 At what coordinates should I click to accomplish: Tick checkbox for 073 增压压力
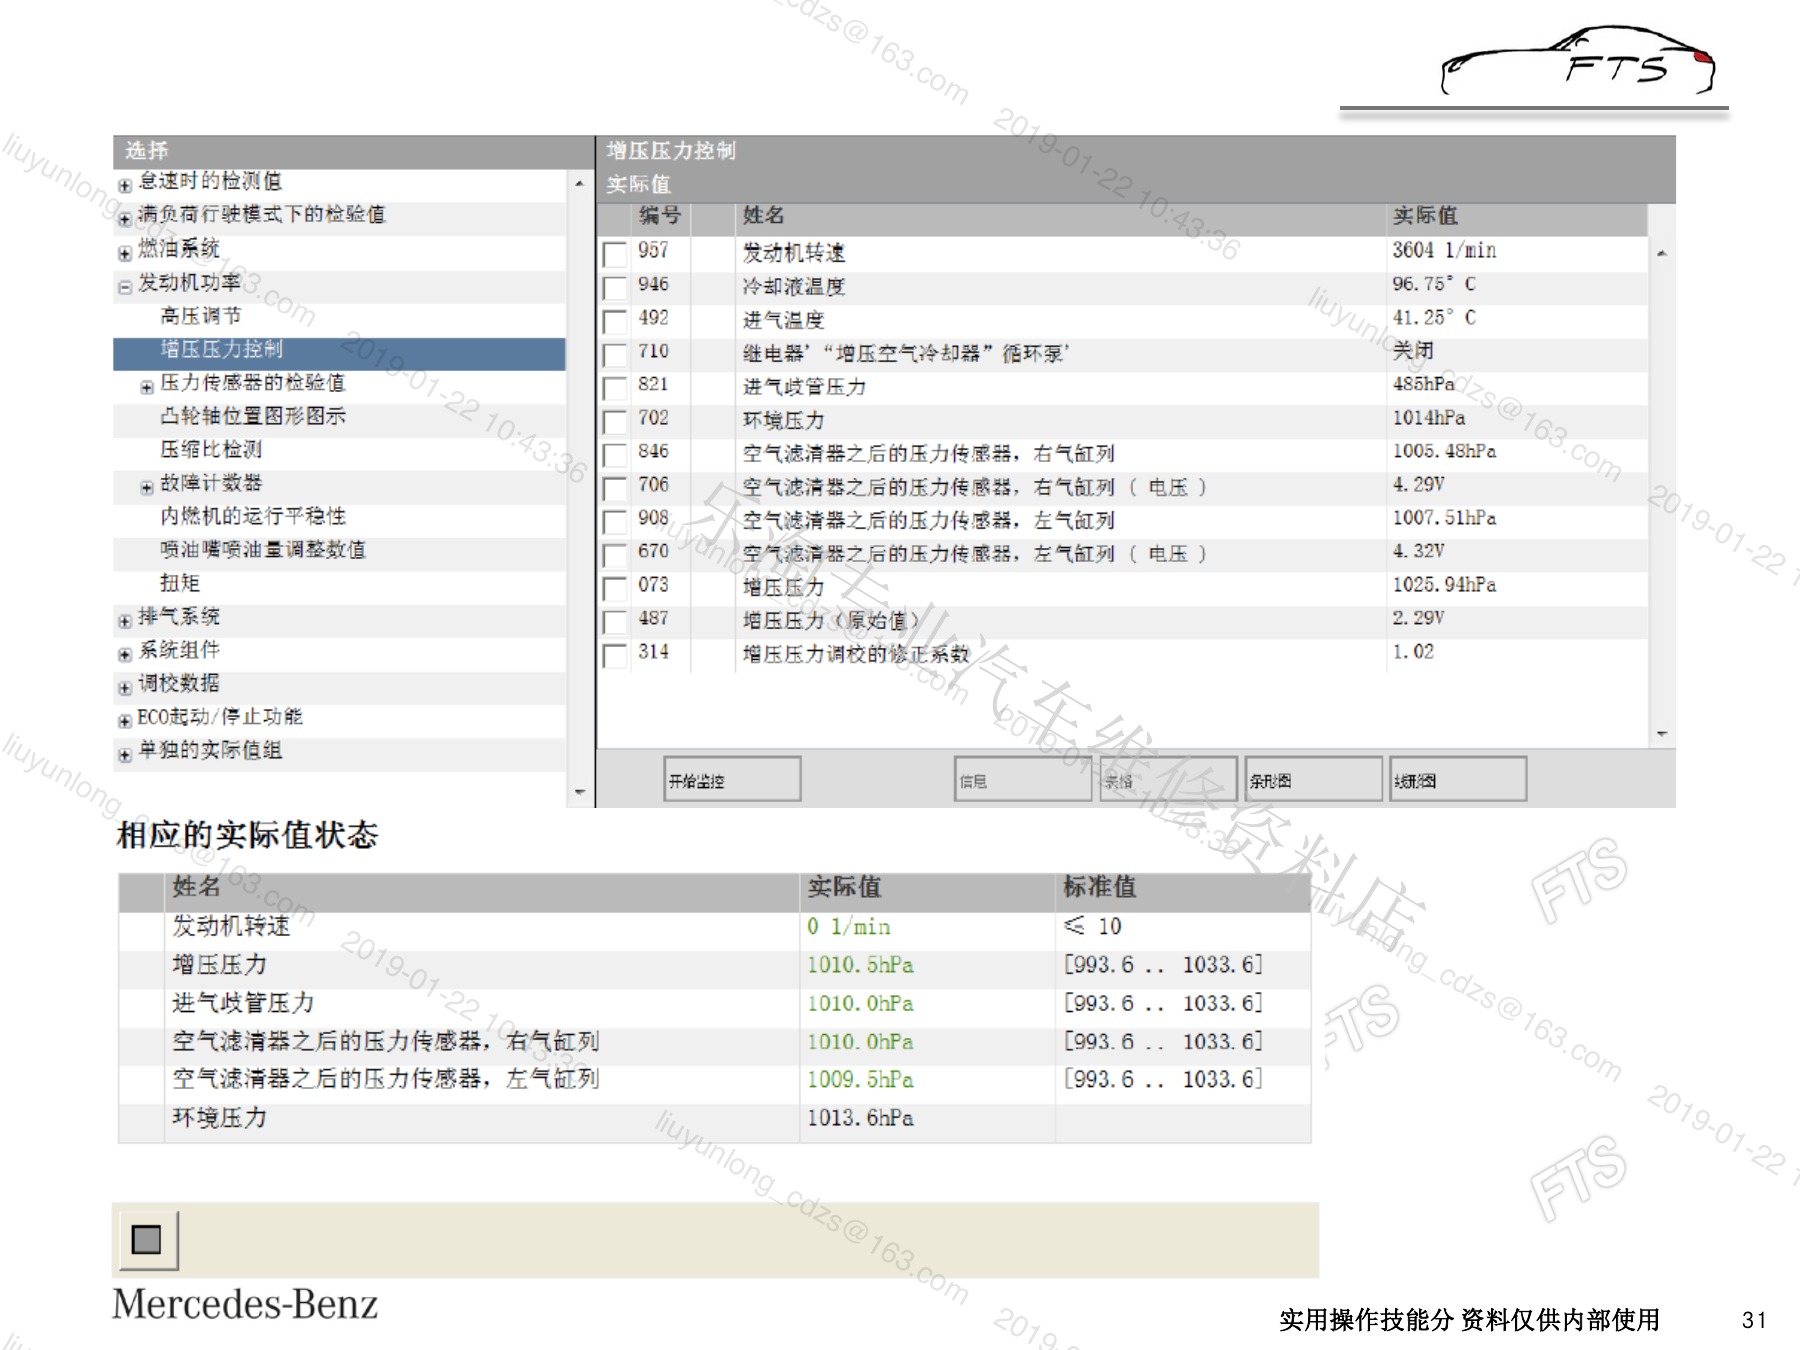(615, 588)
